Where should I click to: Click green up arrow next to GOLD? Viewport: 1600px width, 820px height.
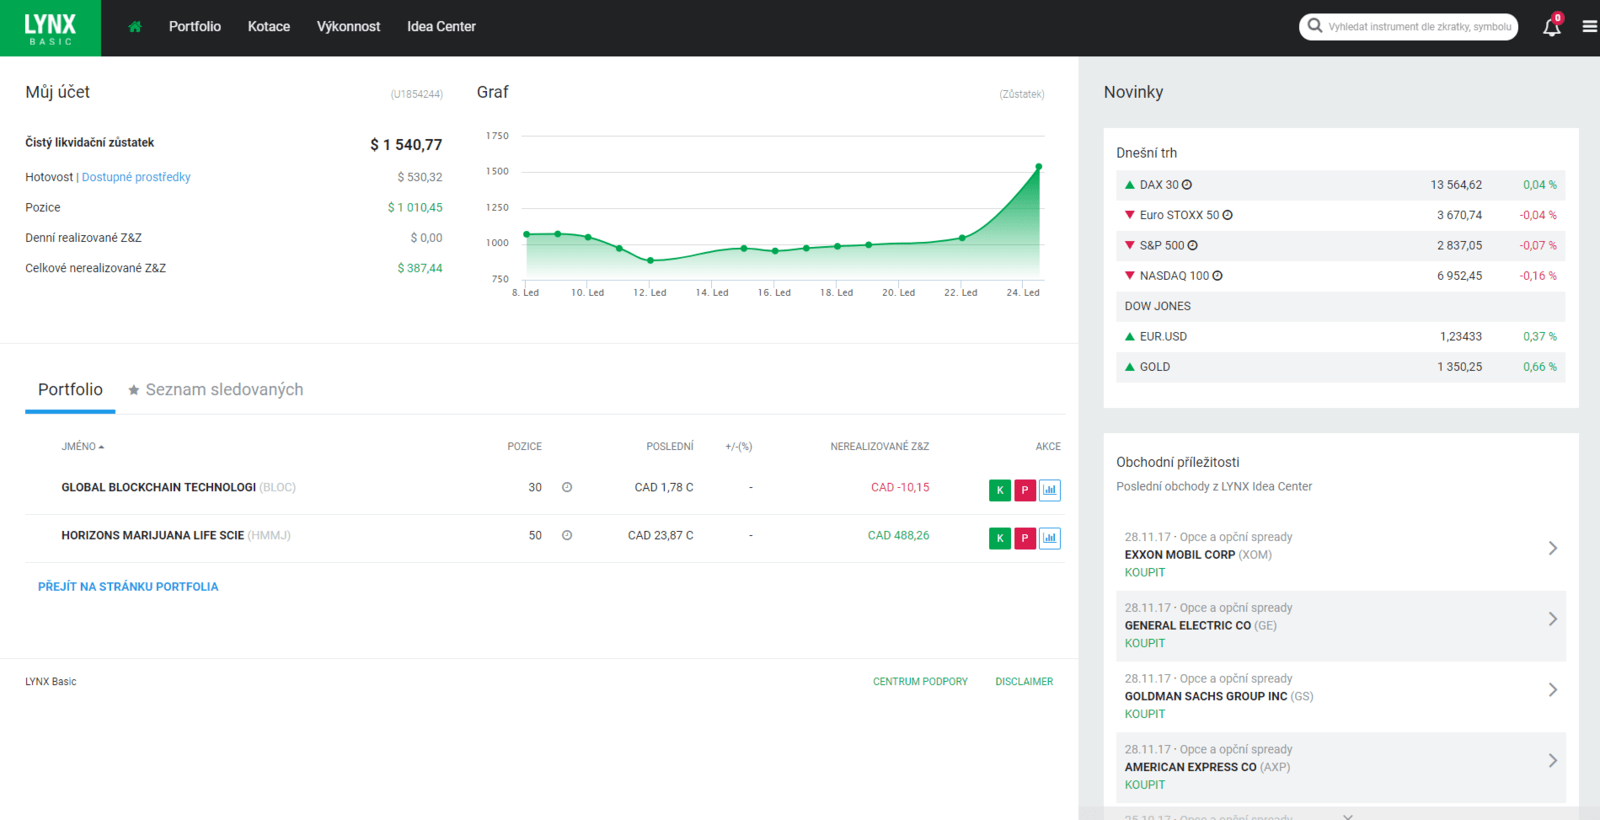[1130, 367]
